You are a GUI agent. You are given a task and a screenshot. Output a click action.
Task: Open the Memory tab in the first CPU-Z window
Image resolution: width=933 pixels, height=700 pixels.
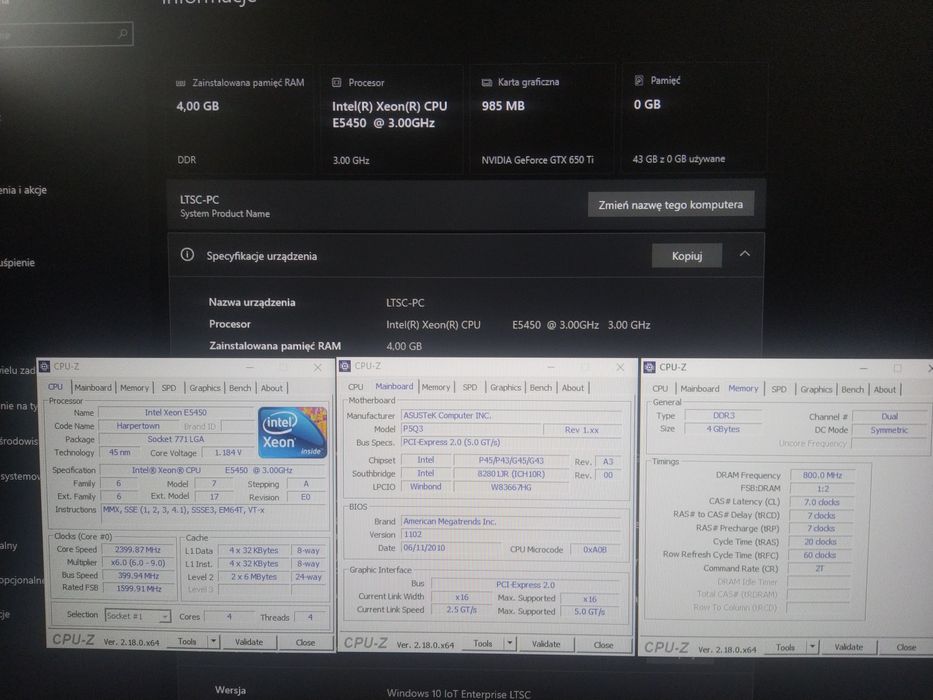click(x=134, y=388)
